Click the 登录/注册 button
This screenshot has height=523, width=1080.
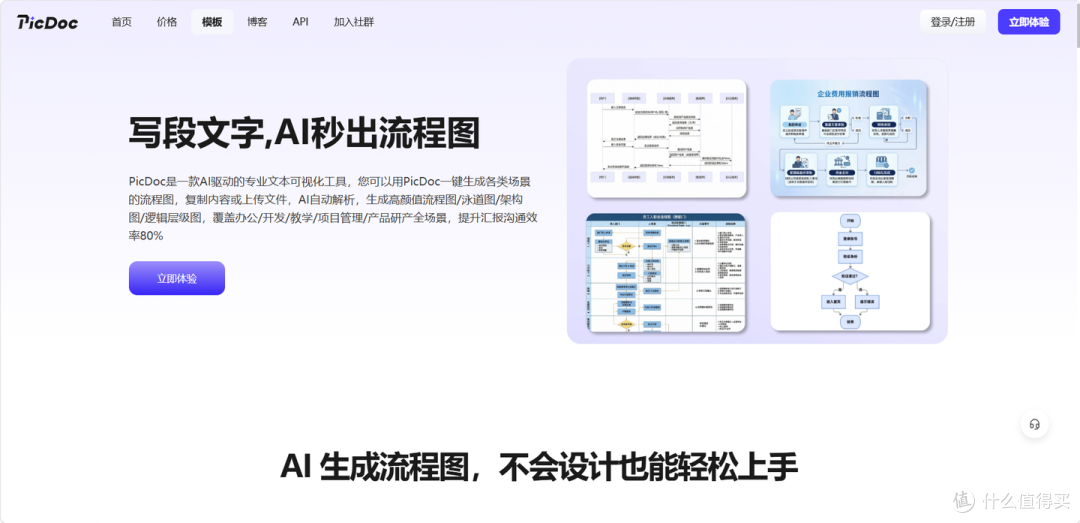[953, 22]
